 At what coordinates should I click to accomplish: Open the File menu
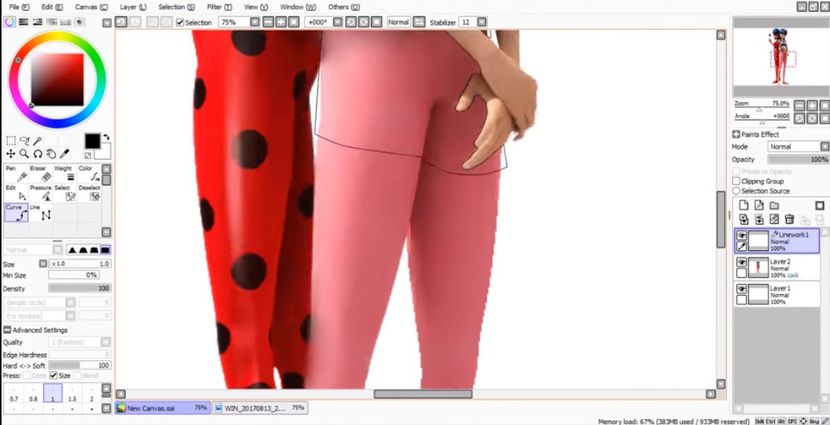pos(19,7)
